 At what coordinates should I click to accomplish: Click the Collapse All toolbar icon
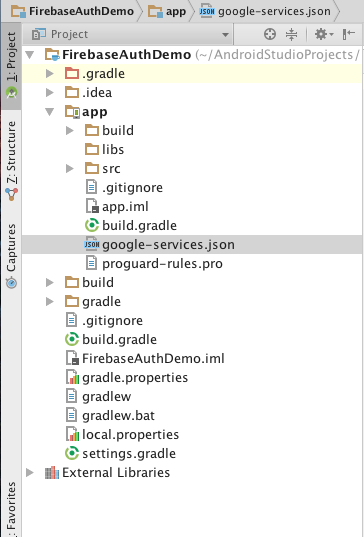coord(291,34)
